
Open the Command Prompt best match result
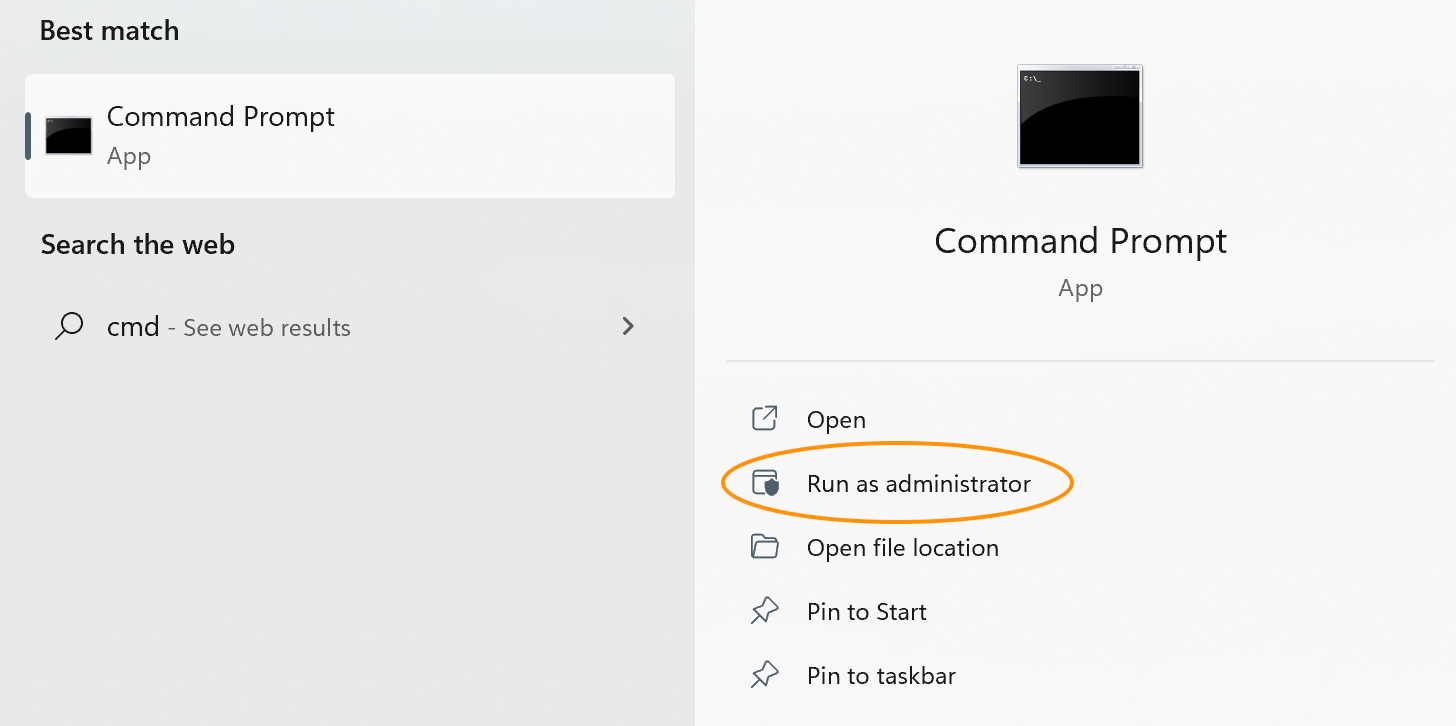click(350, 136)
